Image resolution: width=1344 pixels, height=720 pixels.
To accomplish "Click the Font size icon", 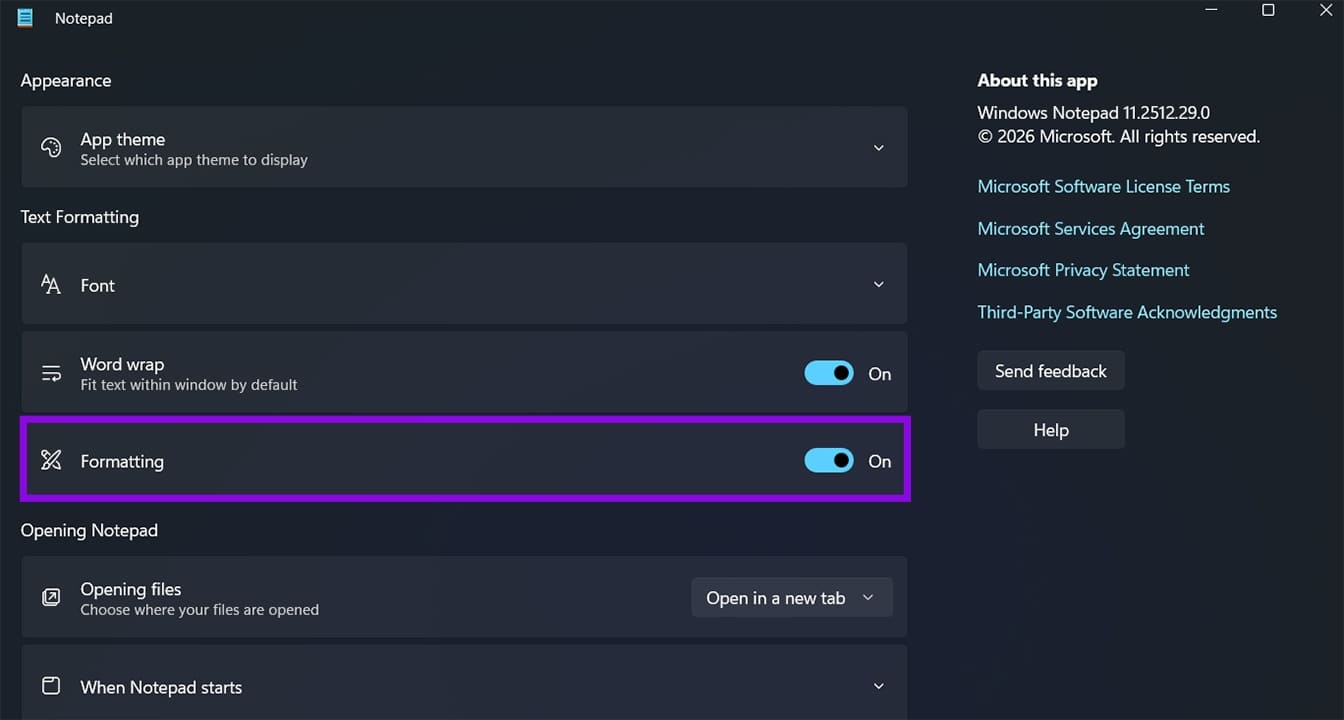I will (x=51, y=285).
